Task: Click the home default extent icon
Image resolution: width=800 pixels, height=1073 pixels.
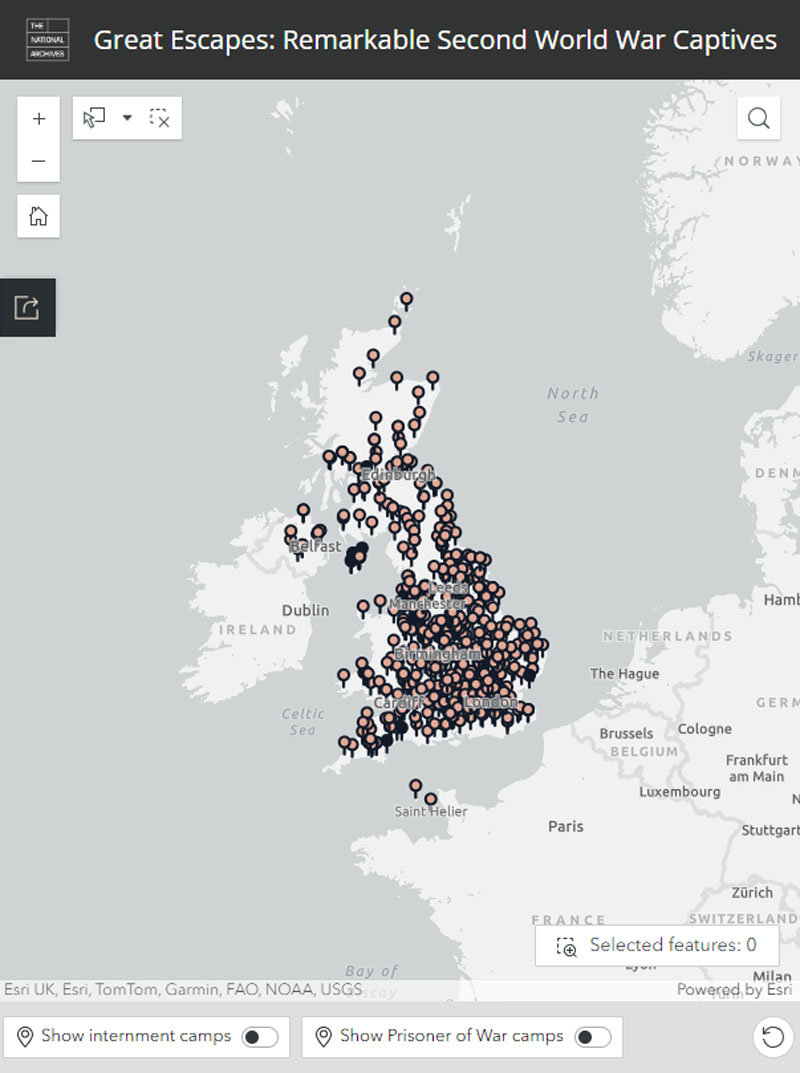Action: 38,216
